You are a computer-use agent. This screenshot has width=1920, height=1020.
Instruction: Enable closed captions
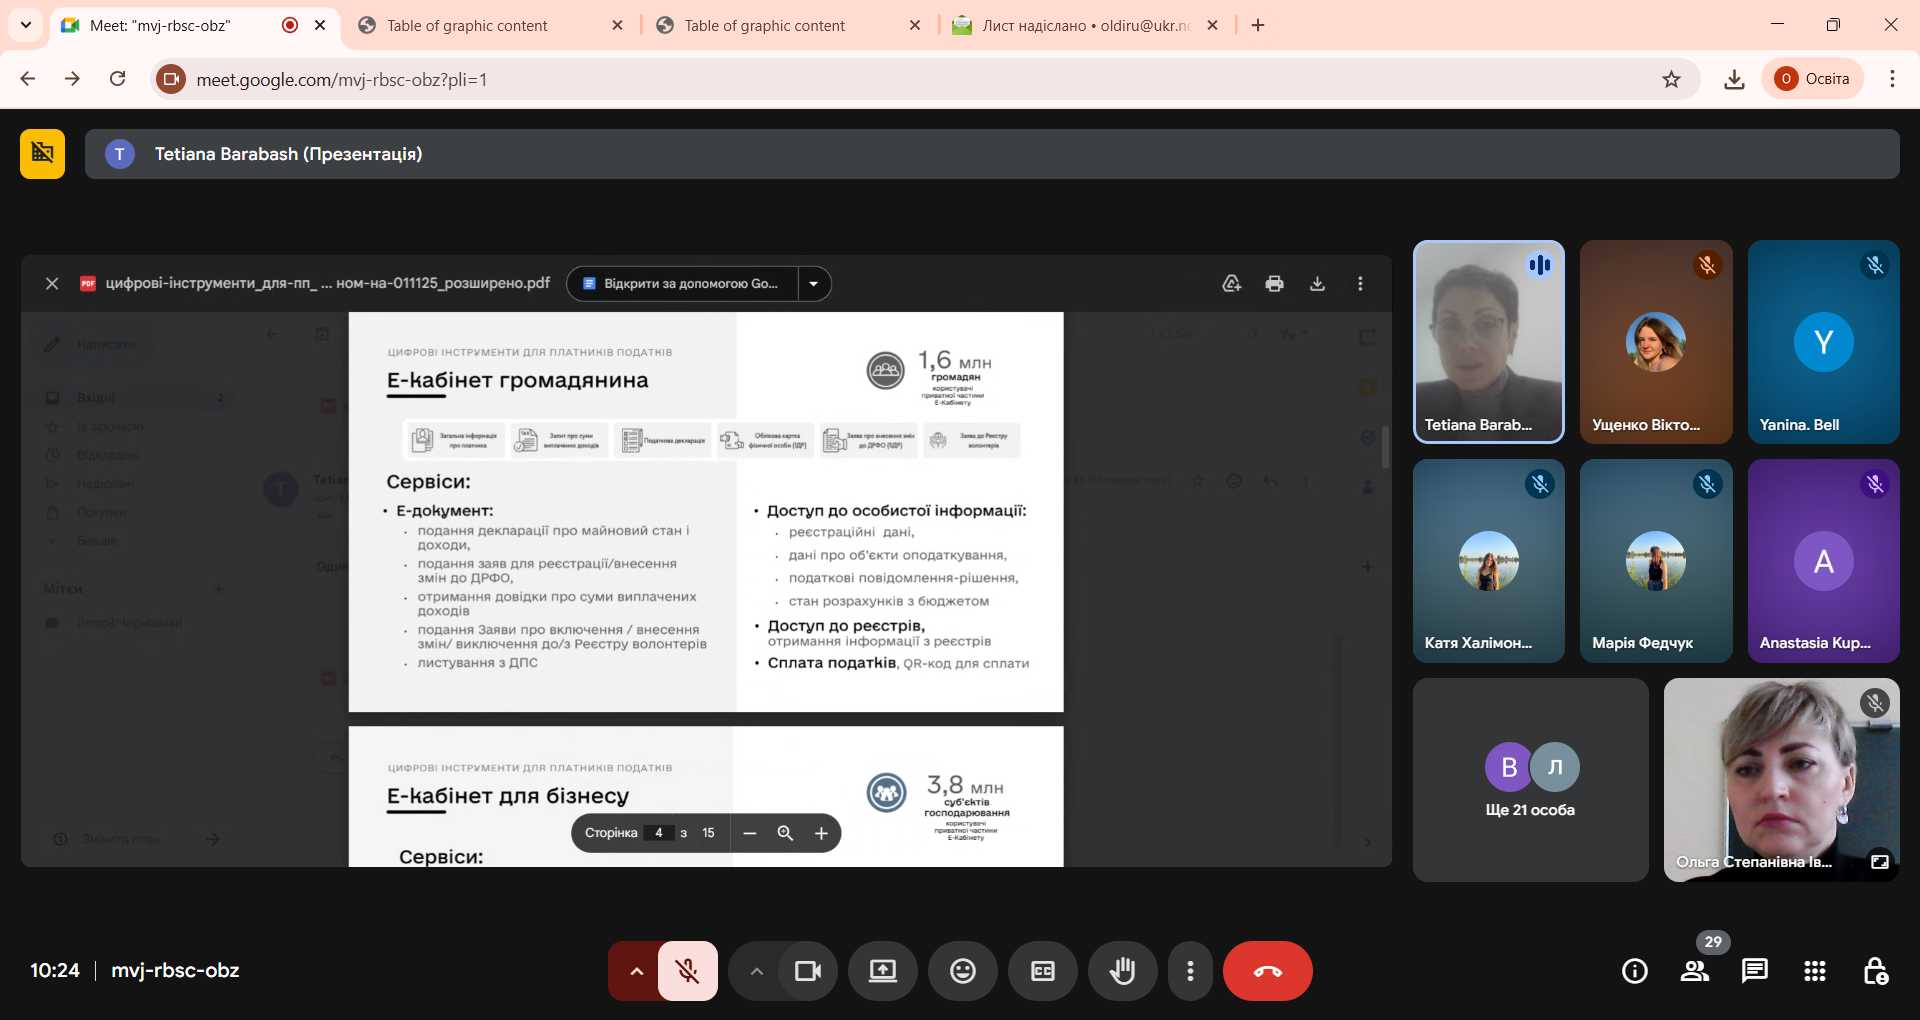pos(1043,970)
